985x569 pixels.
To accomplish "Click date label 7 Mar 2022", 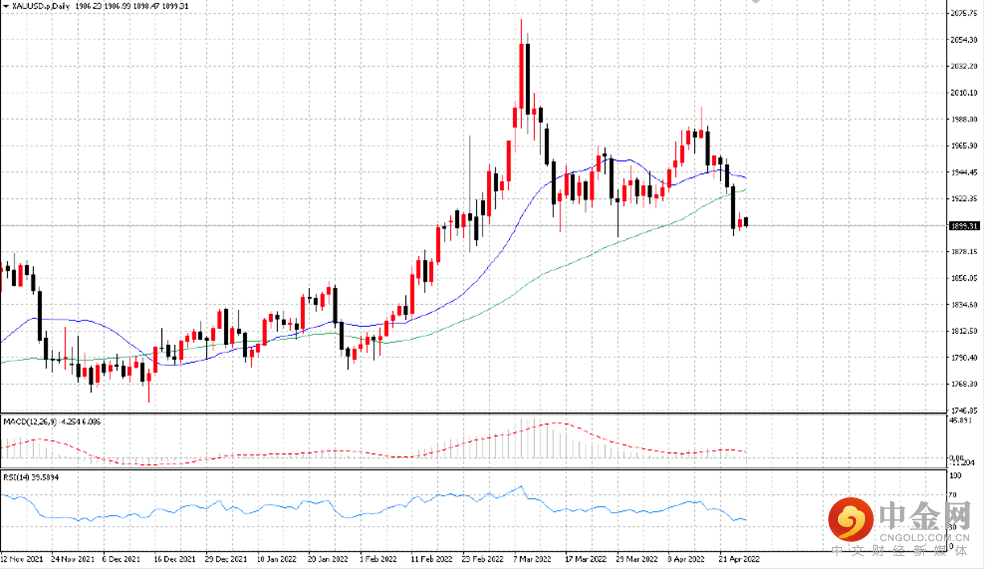I will pos(532,559).
